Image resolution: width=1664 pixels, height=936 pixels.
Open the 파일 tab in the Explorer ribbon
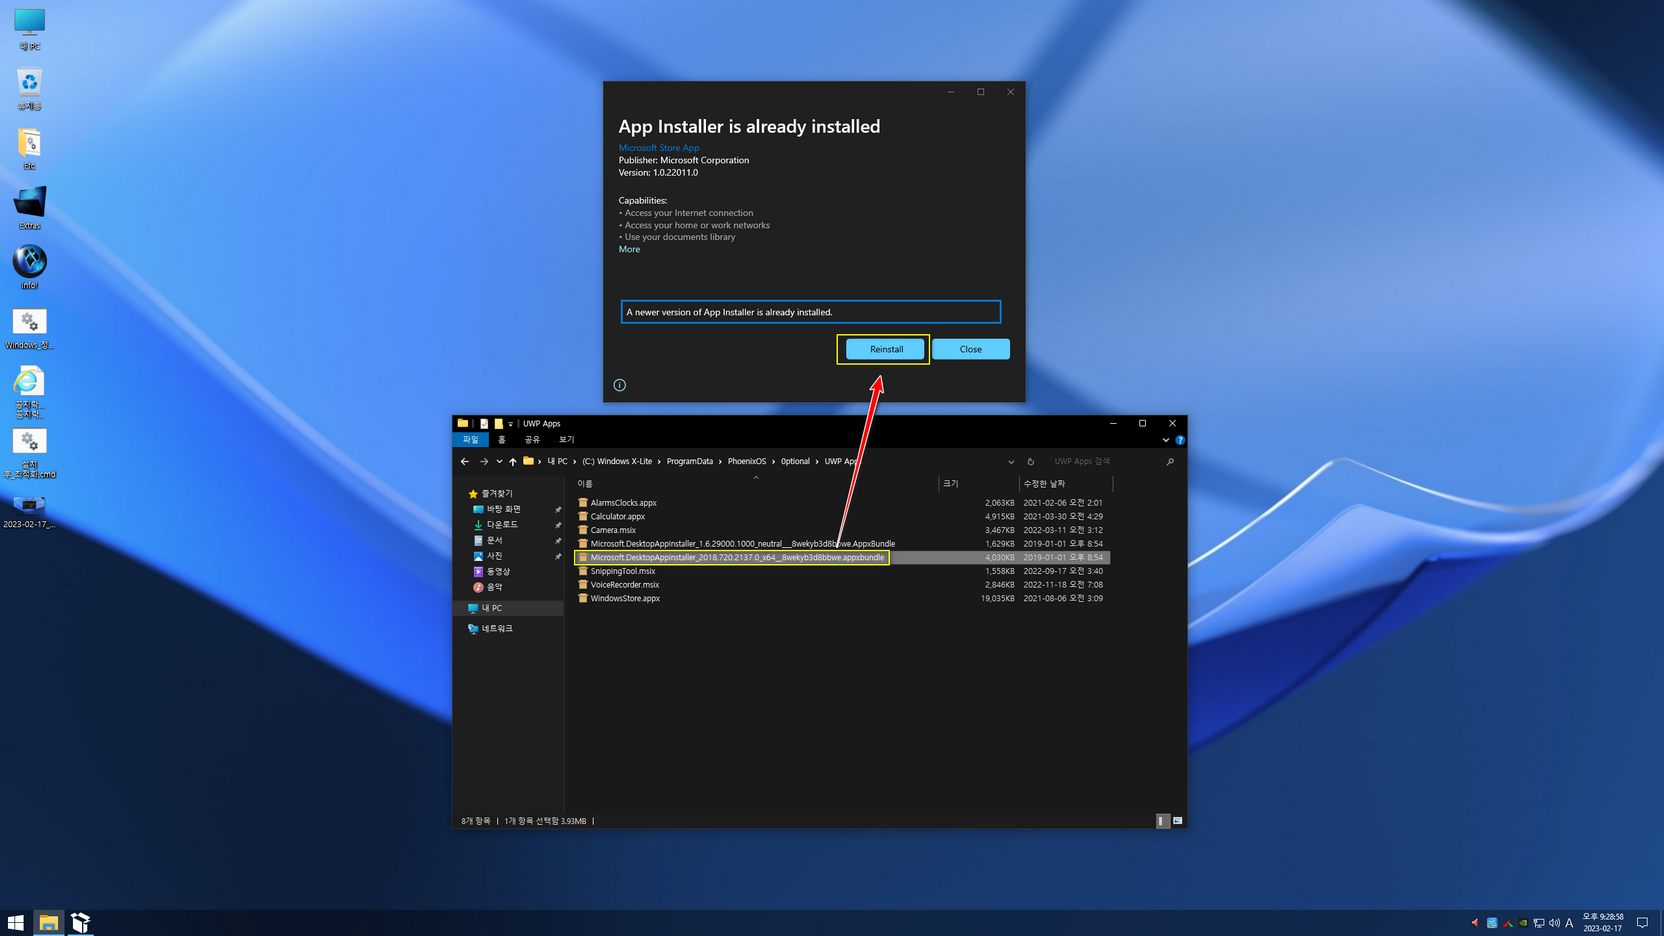pos(470,440)
